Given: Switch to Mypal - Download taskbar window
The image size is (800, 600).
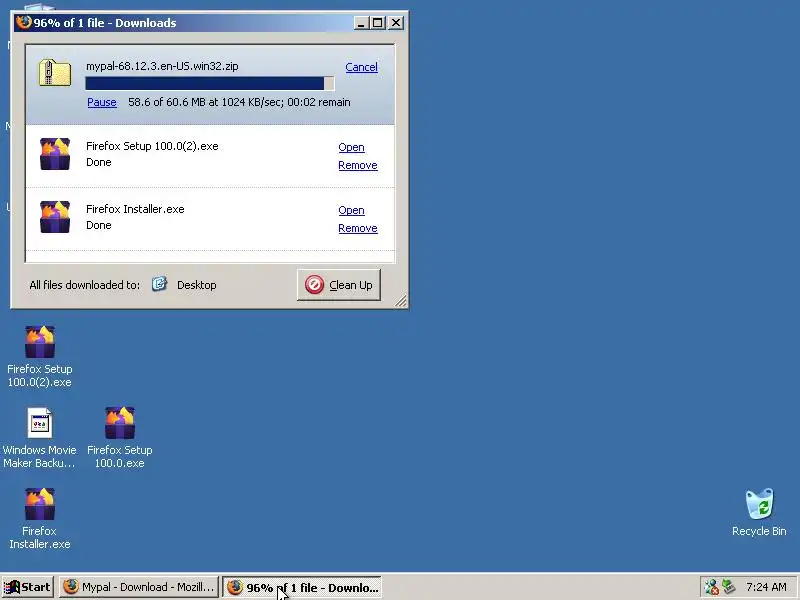Looking at the screenshot, I should click(139, 587).
